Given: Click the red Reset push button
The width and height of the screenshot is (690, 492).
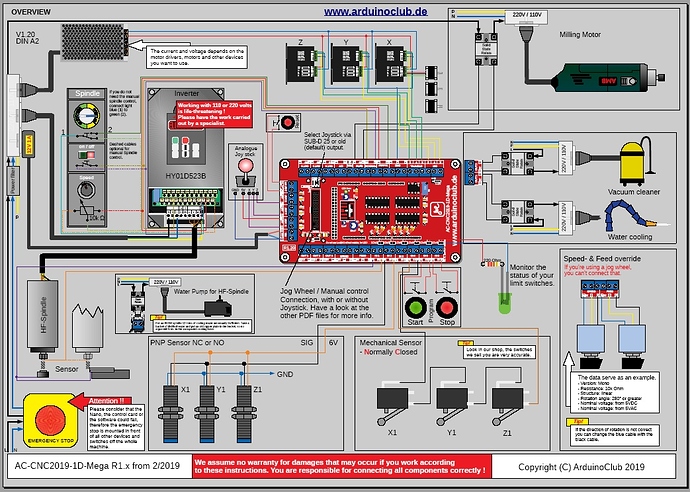Looking at the screenshot, I should [x=287, y=122].
